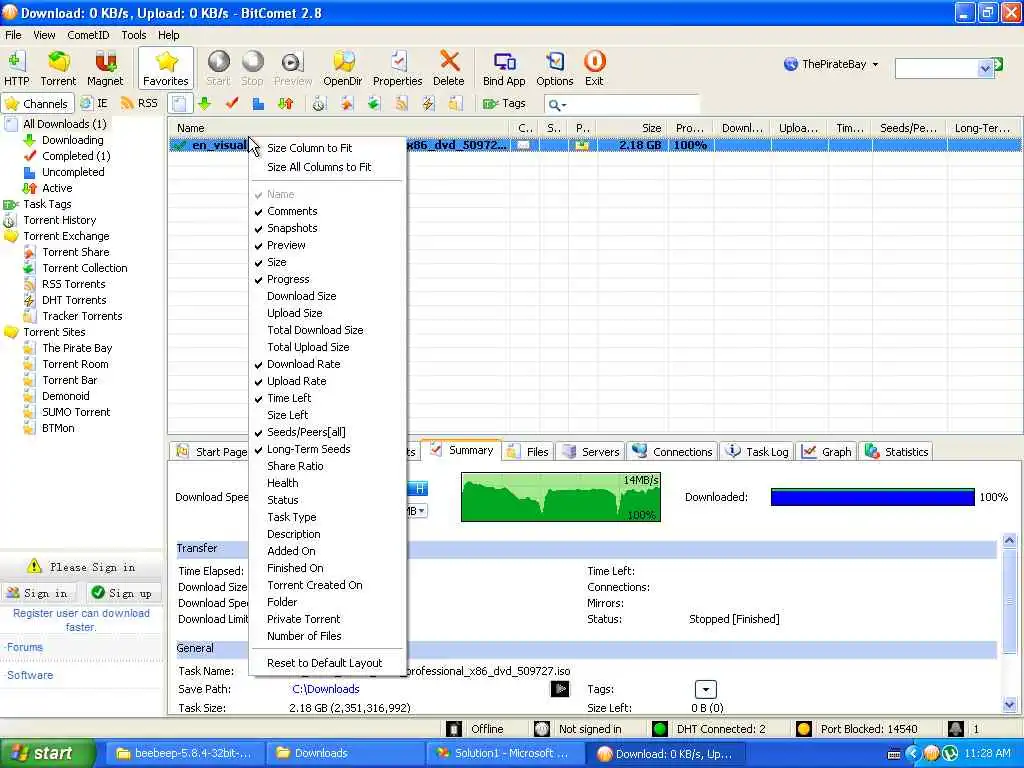The width and height of the screenshot is (1024, 768).
Task: Open task Properties from toolbar
Action: [398, 68]
